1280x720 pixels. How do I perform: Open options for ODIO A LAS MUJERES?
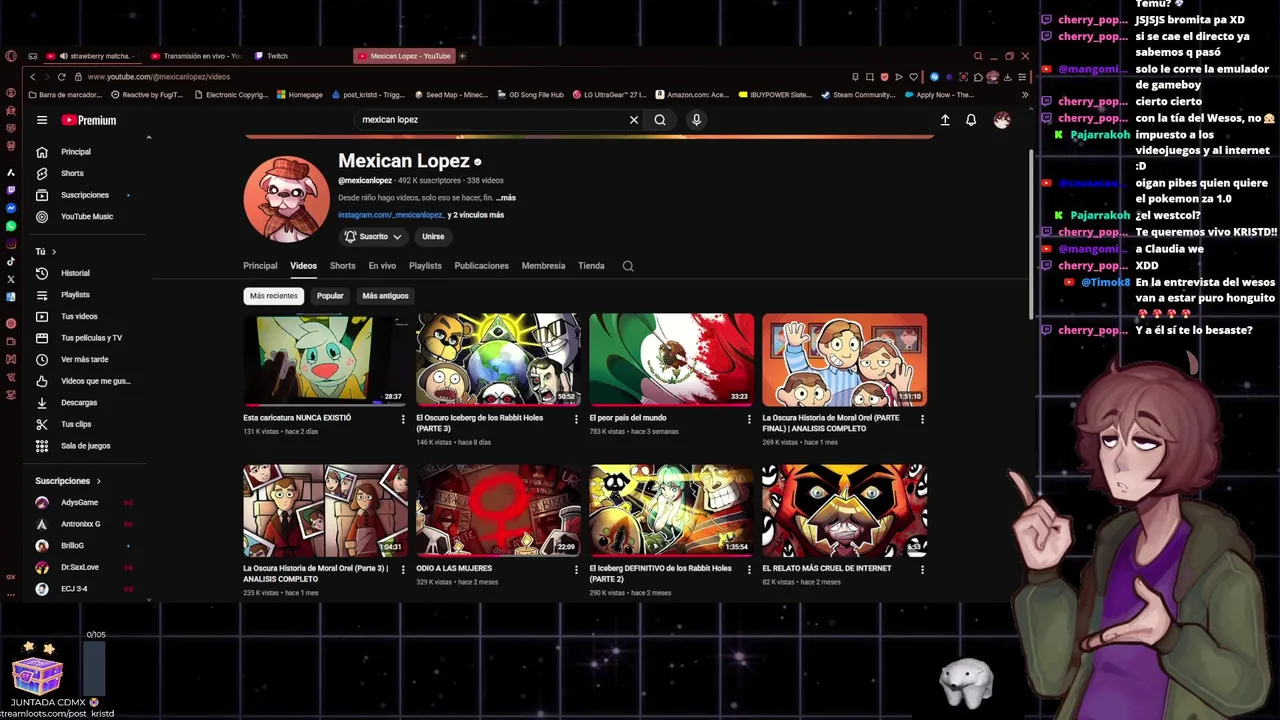[x=576, y=569]
